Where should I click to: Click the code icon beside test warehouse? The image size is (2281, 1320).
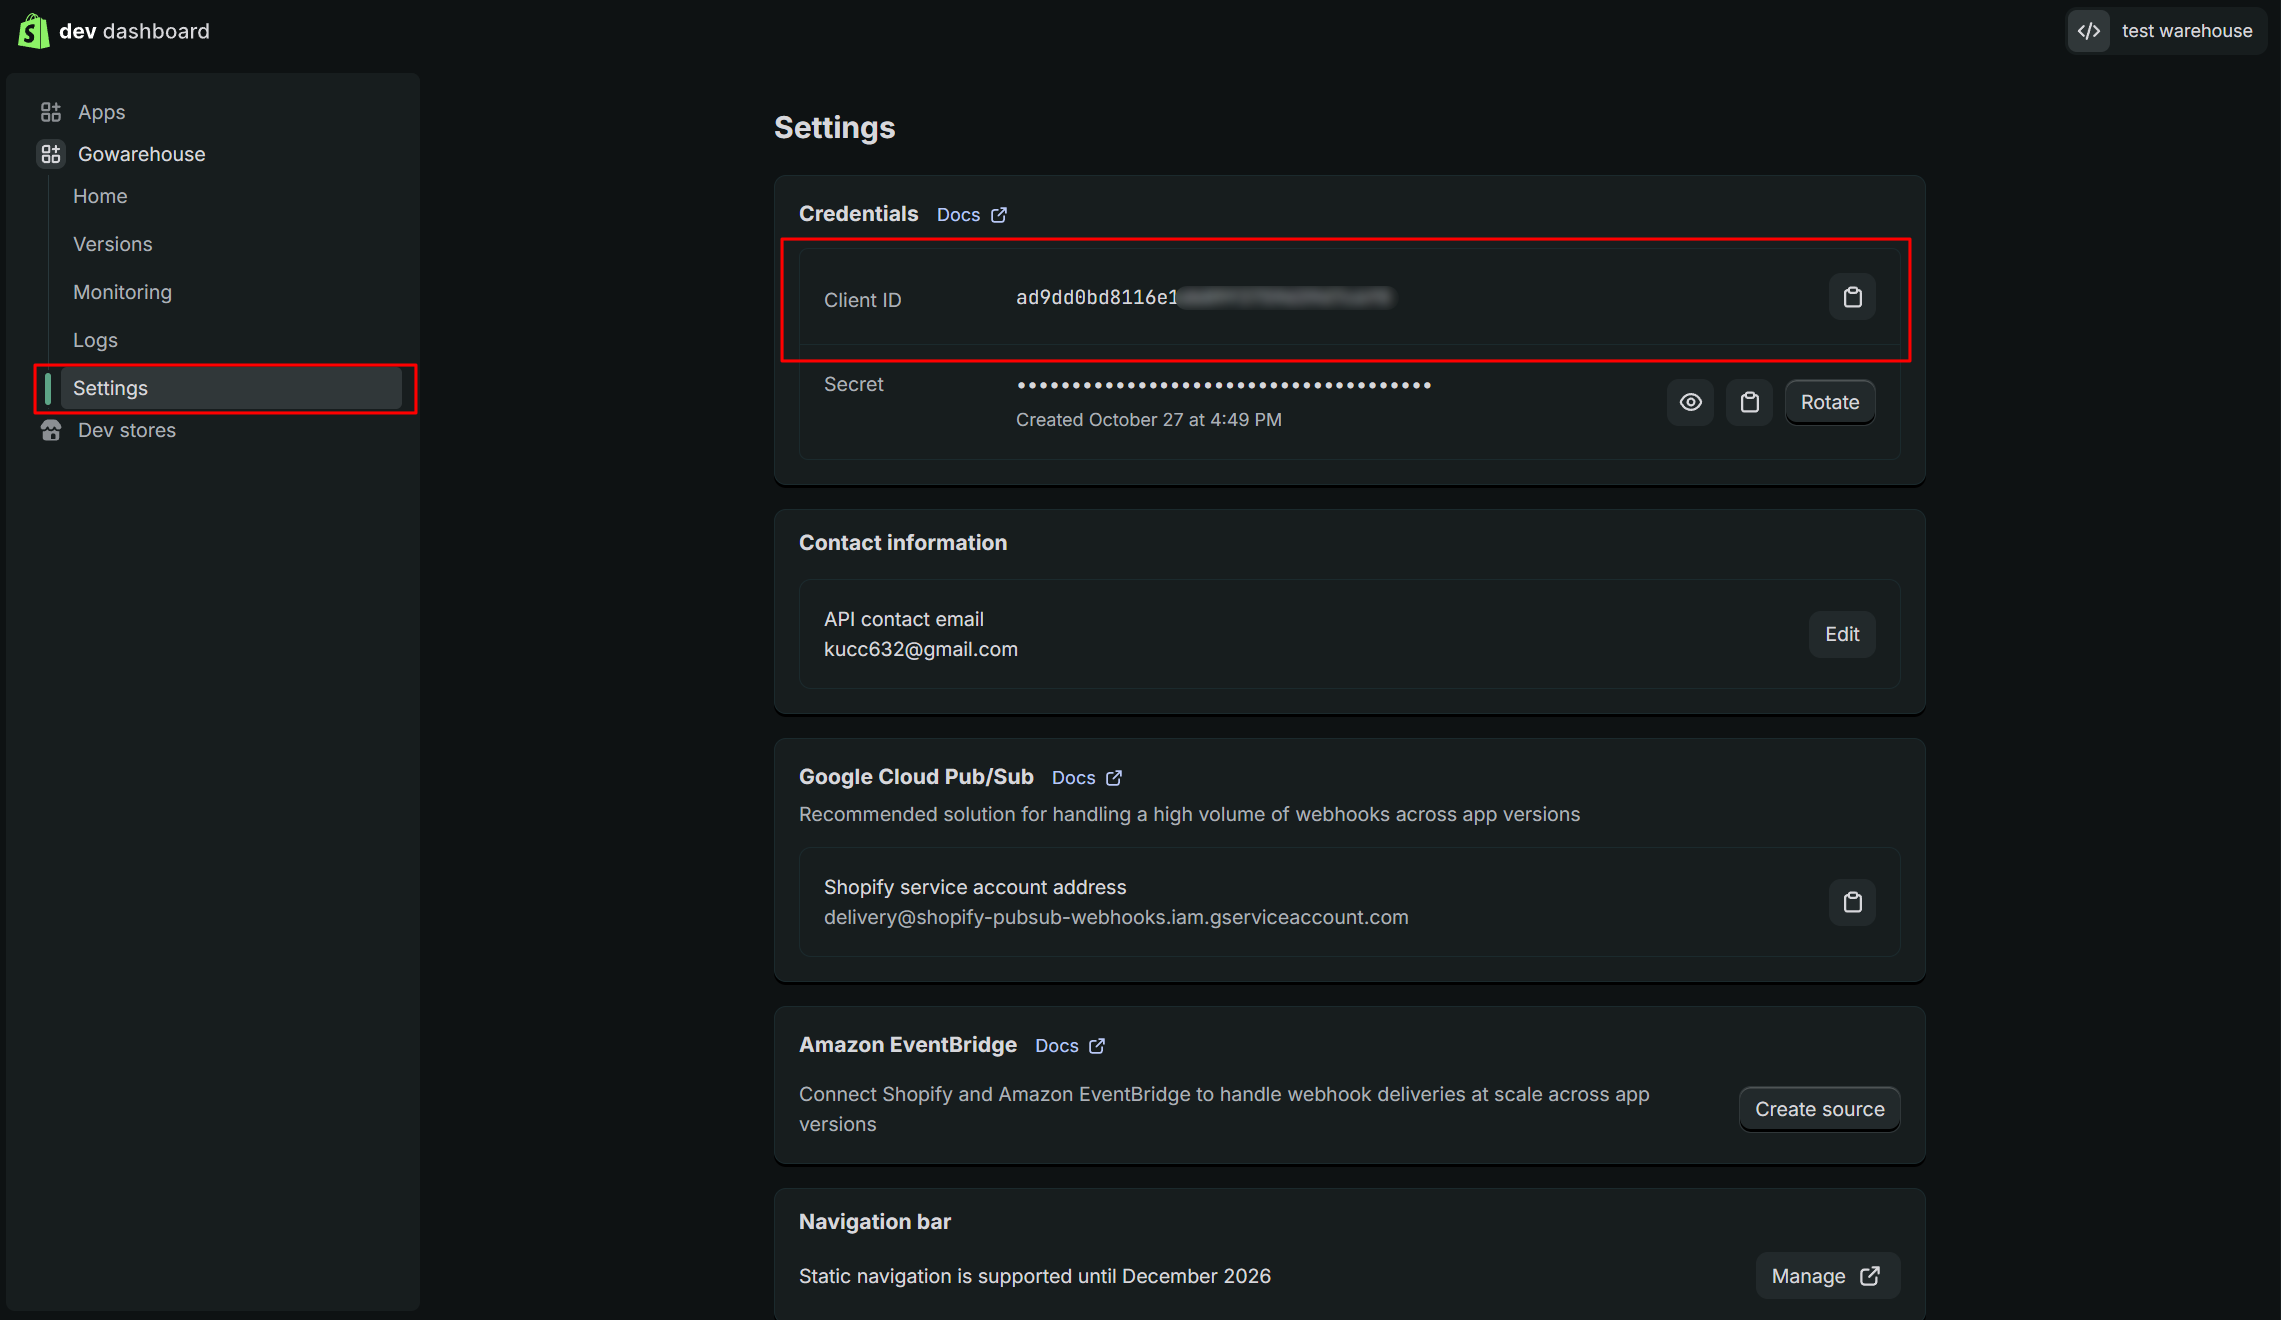click(2089, 31)
